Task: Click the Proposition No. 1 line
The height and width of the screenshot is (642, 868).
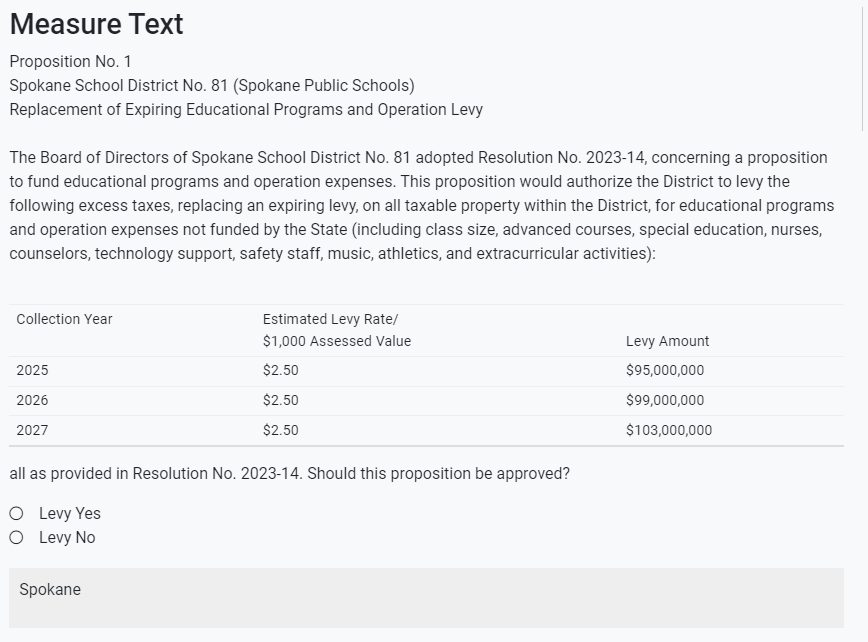Action: [x=71, y=61]
